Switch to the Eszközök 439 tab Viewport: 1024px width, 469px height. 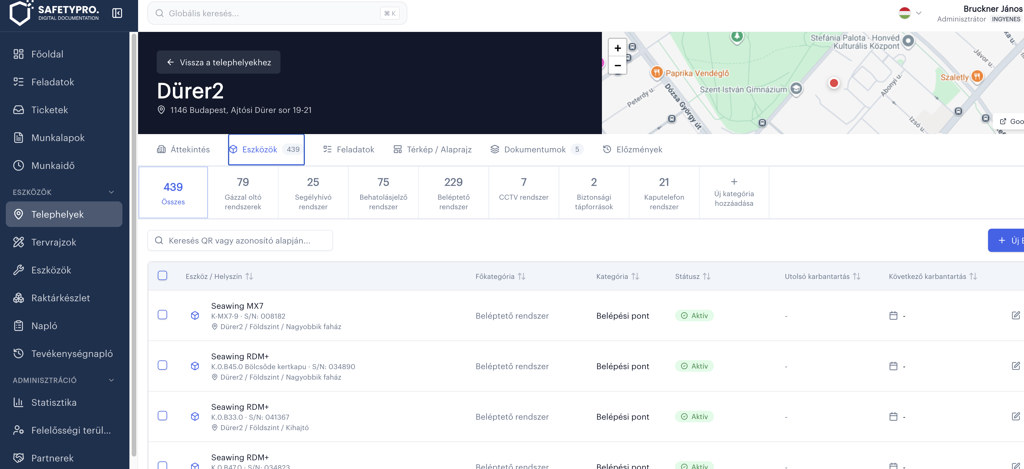266,150
